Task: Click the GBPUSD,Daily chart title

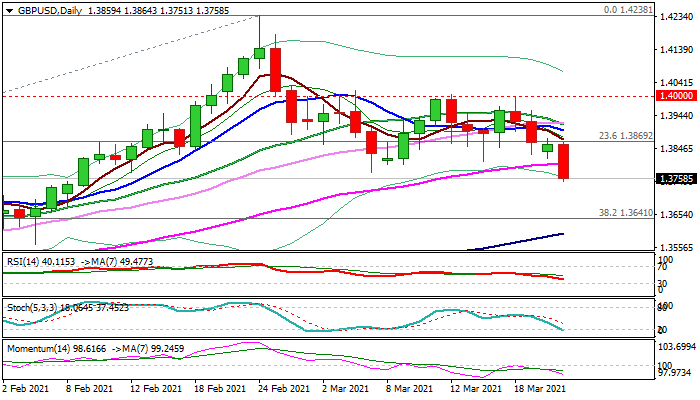Action: (40, 7)
